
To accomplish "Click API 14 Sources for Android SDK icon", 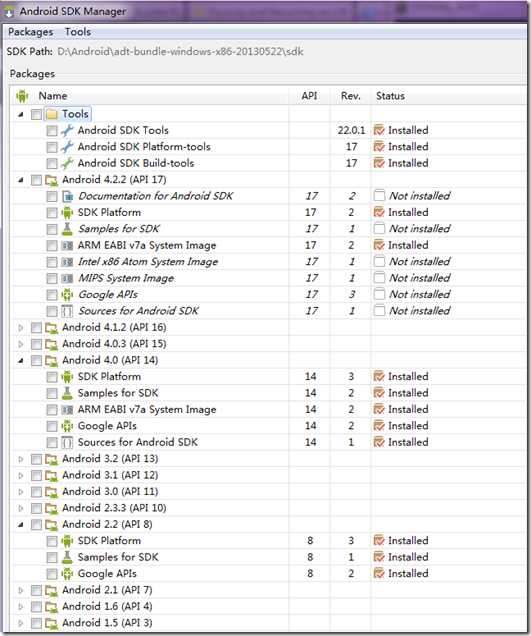I will 67,442.
